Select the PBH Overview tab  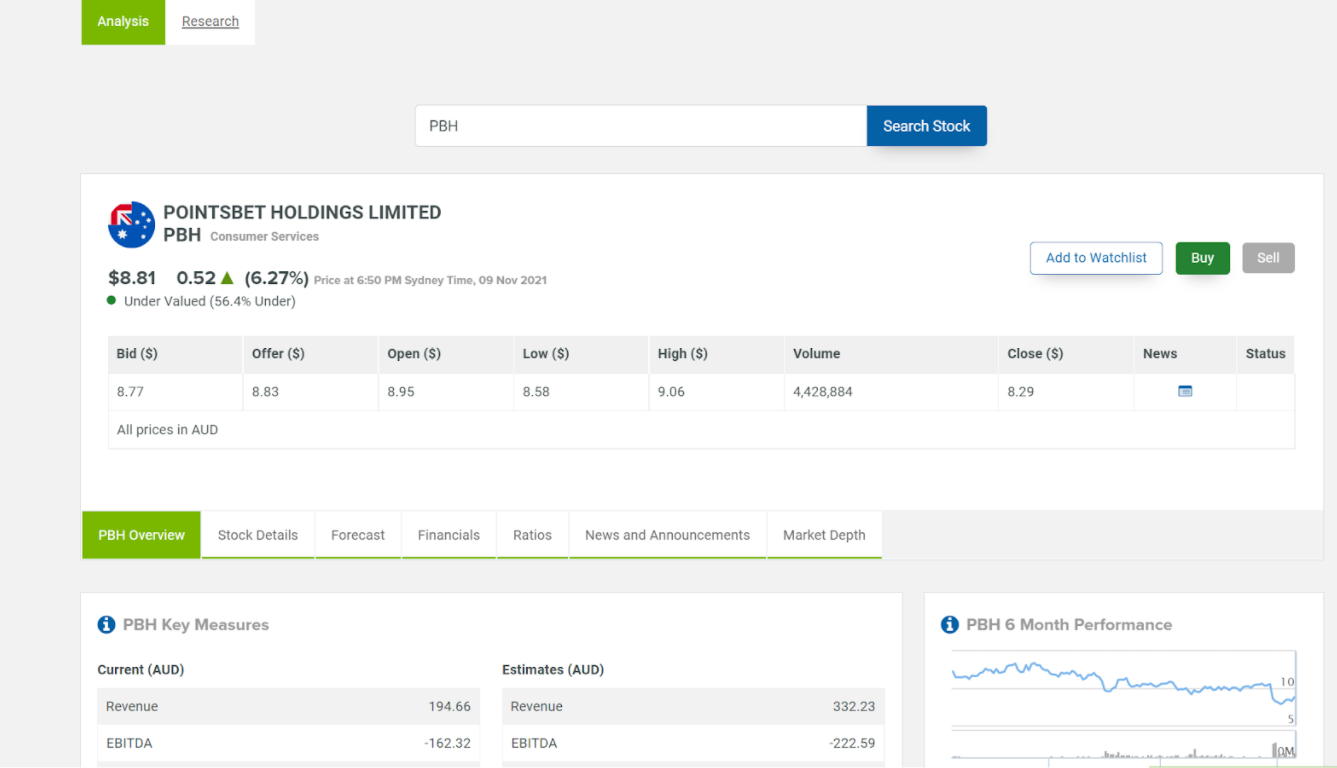coord(141,535)
